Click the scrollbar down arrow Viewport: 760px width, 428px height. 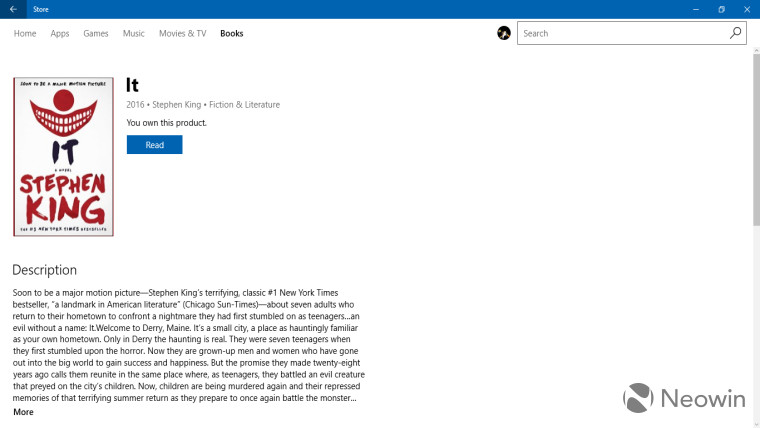click(x=756, y=424)
